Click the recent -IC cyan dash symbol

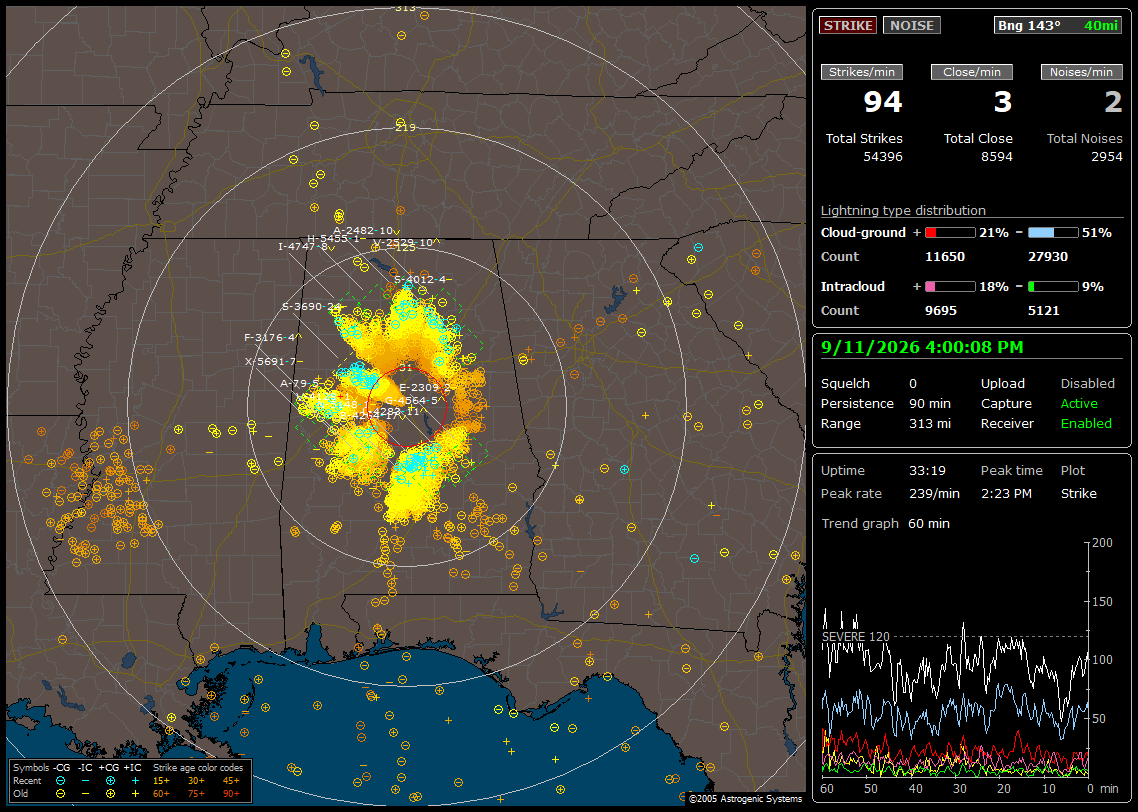point(85,781)
